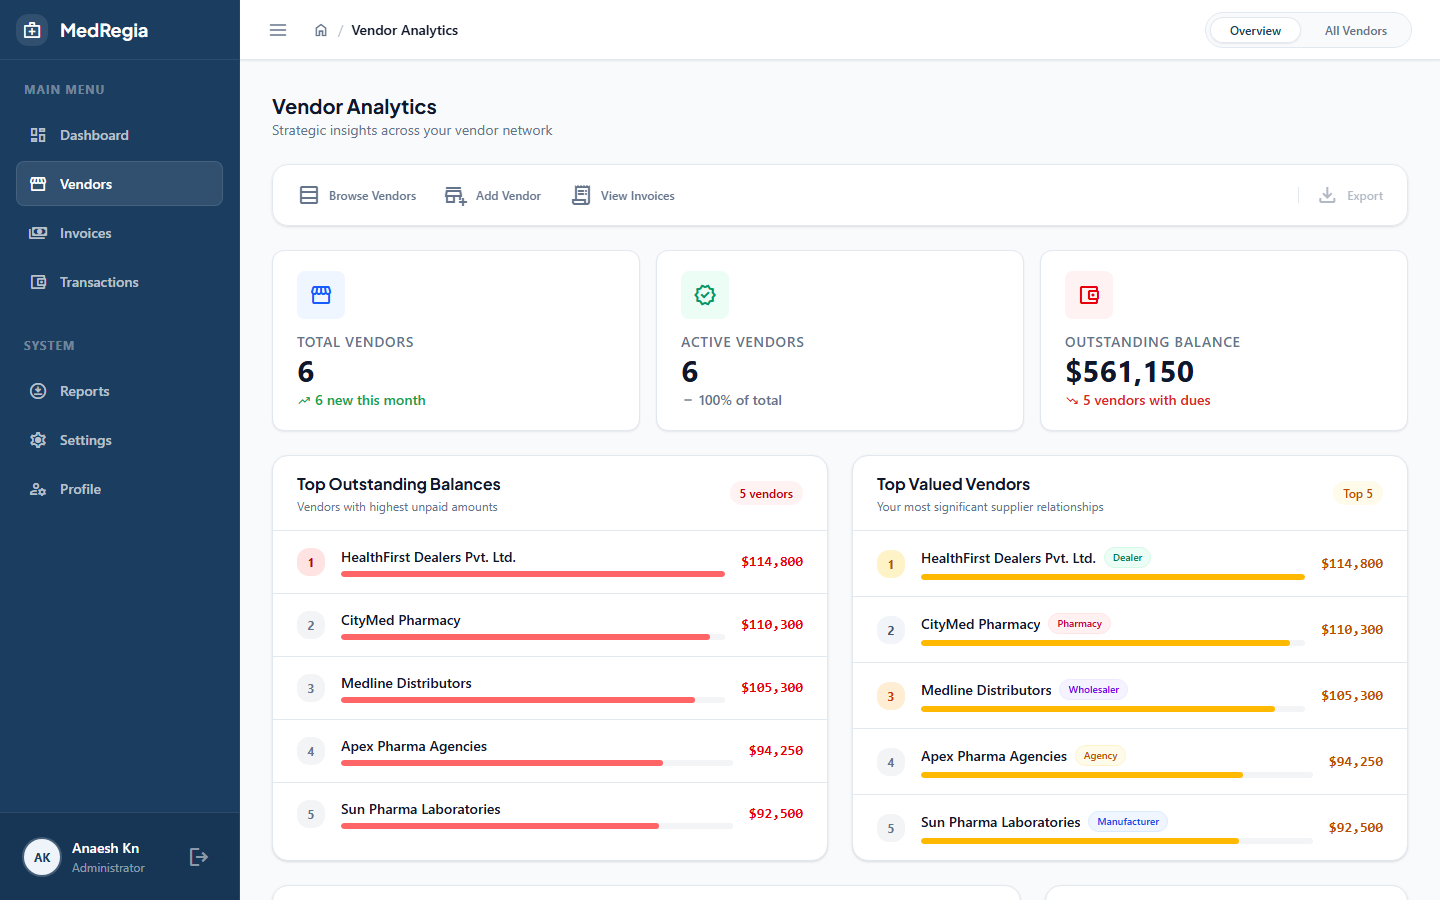Click HealthFirst red balance bar in Outstanding Balances
The height and width of the screenshot is (900, 1440).
(532, 574)
